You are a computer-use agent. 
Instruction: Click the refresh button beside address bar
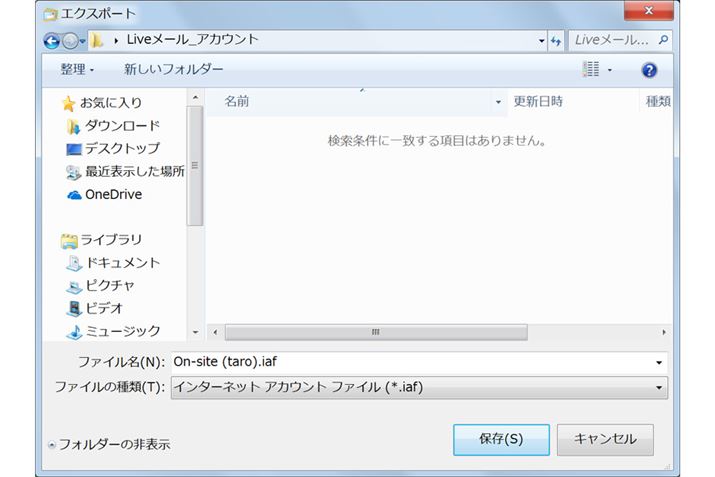coord(556,41)
